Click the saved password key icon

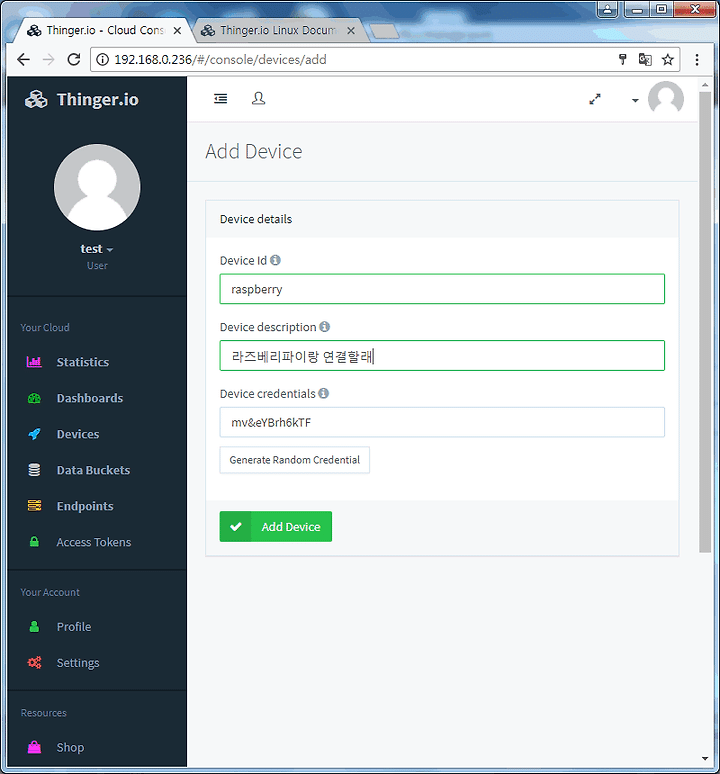pos(623,60)
